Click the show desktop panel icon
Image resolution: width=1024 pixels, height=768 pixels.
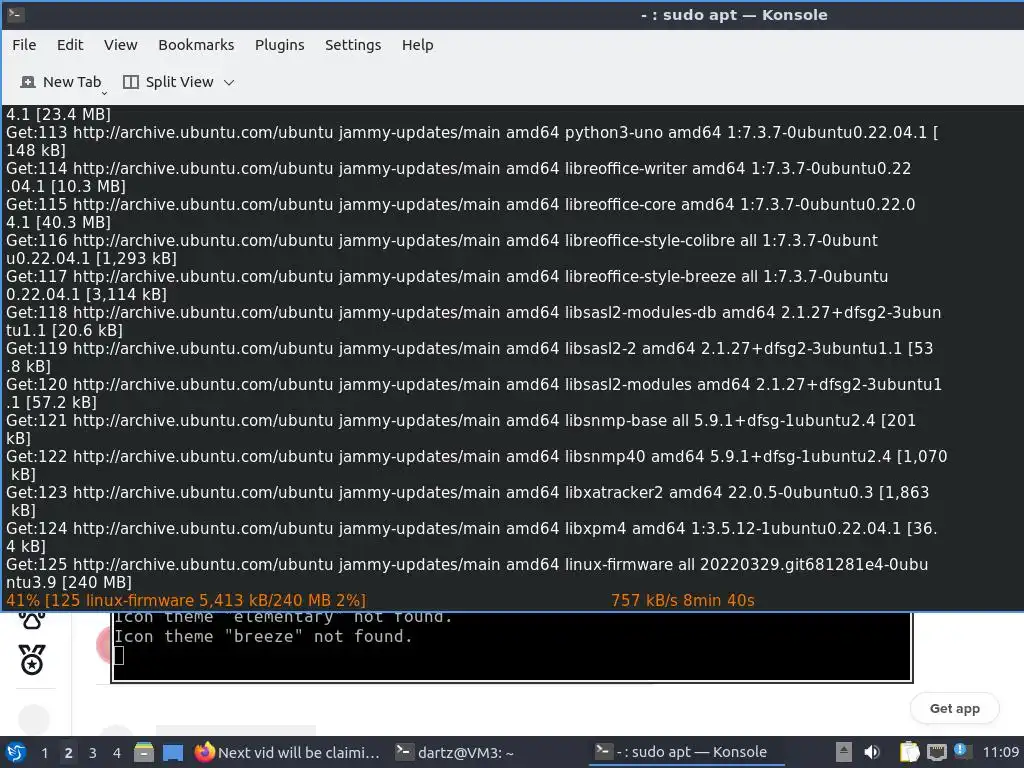point(173,752)
